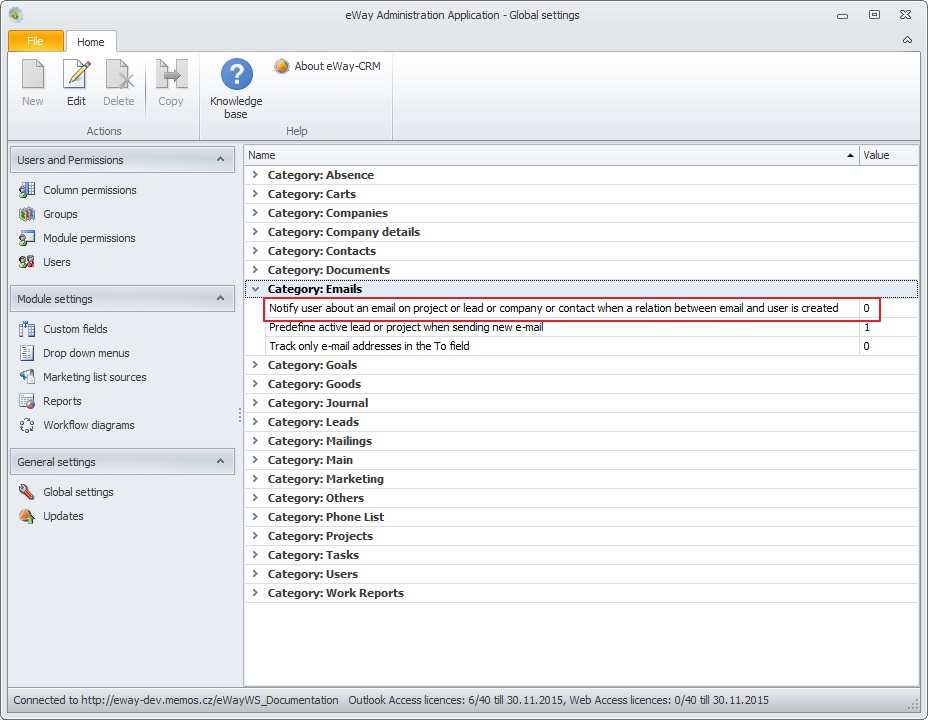This screenshot has height=720, width=928.
Task: Expand Category: Others
Action: (255, 498)
